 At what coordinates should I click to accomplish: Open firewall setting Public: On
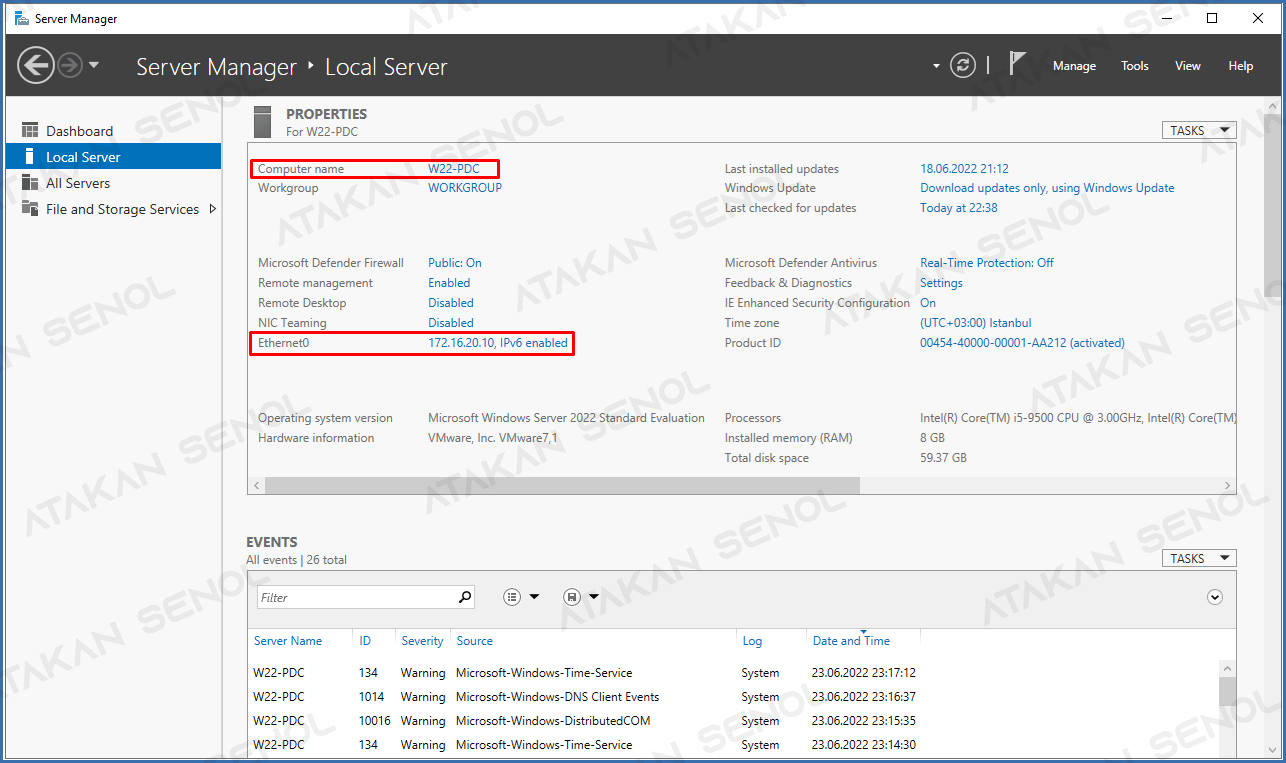[455, 263]
